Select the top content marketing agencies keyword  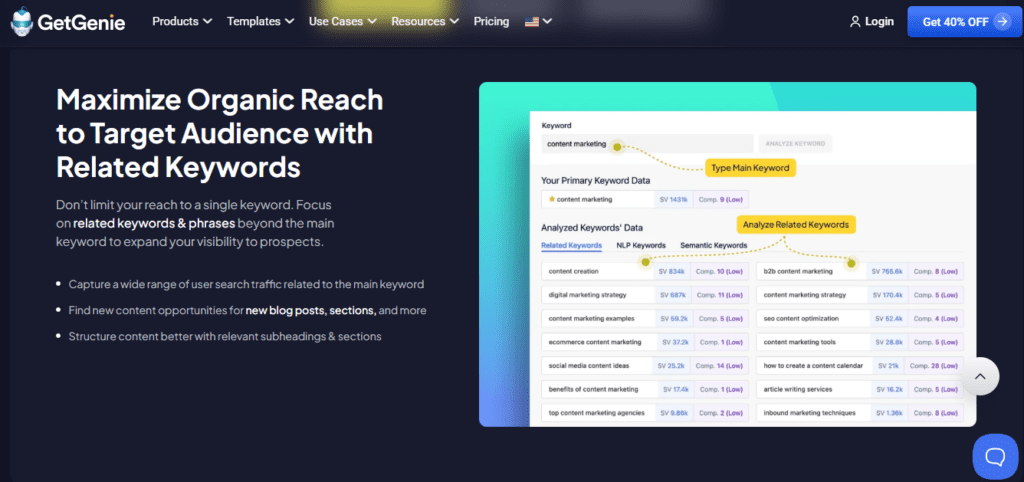(645, 412)
